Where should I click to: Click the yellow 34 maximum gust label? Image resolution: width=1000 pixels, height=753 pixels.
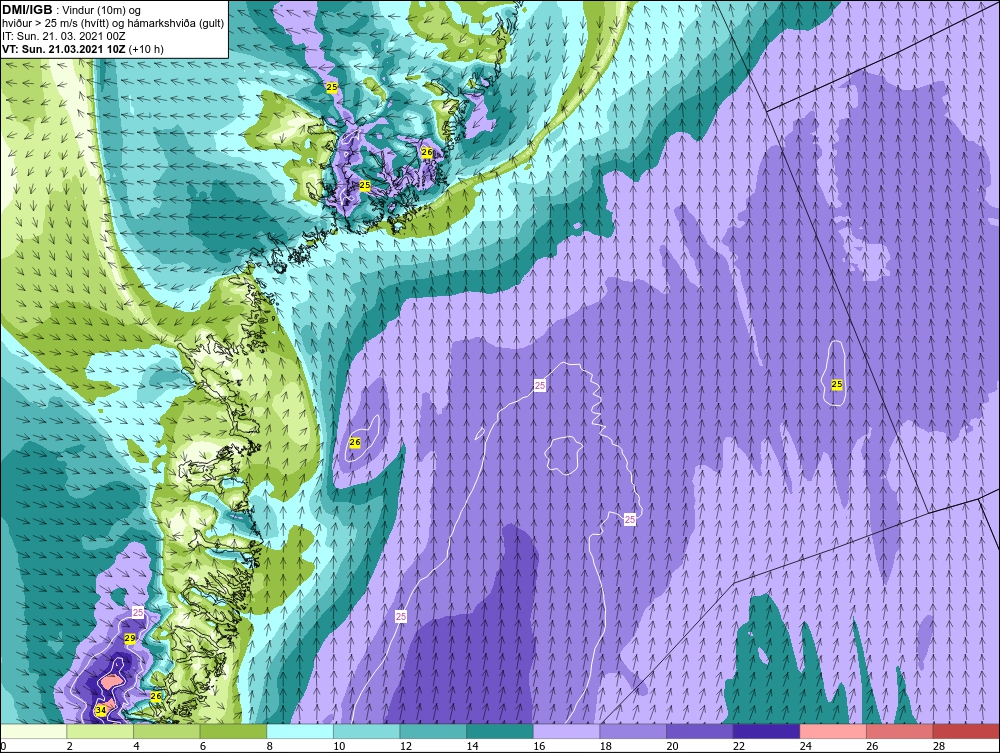coord(101,710)
